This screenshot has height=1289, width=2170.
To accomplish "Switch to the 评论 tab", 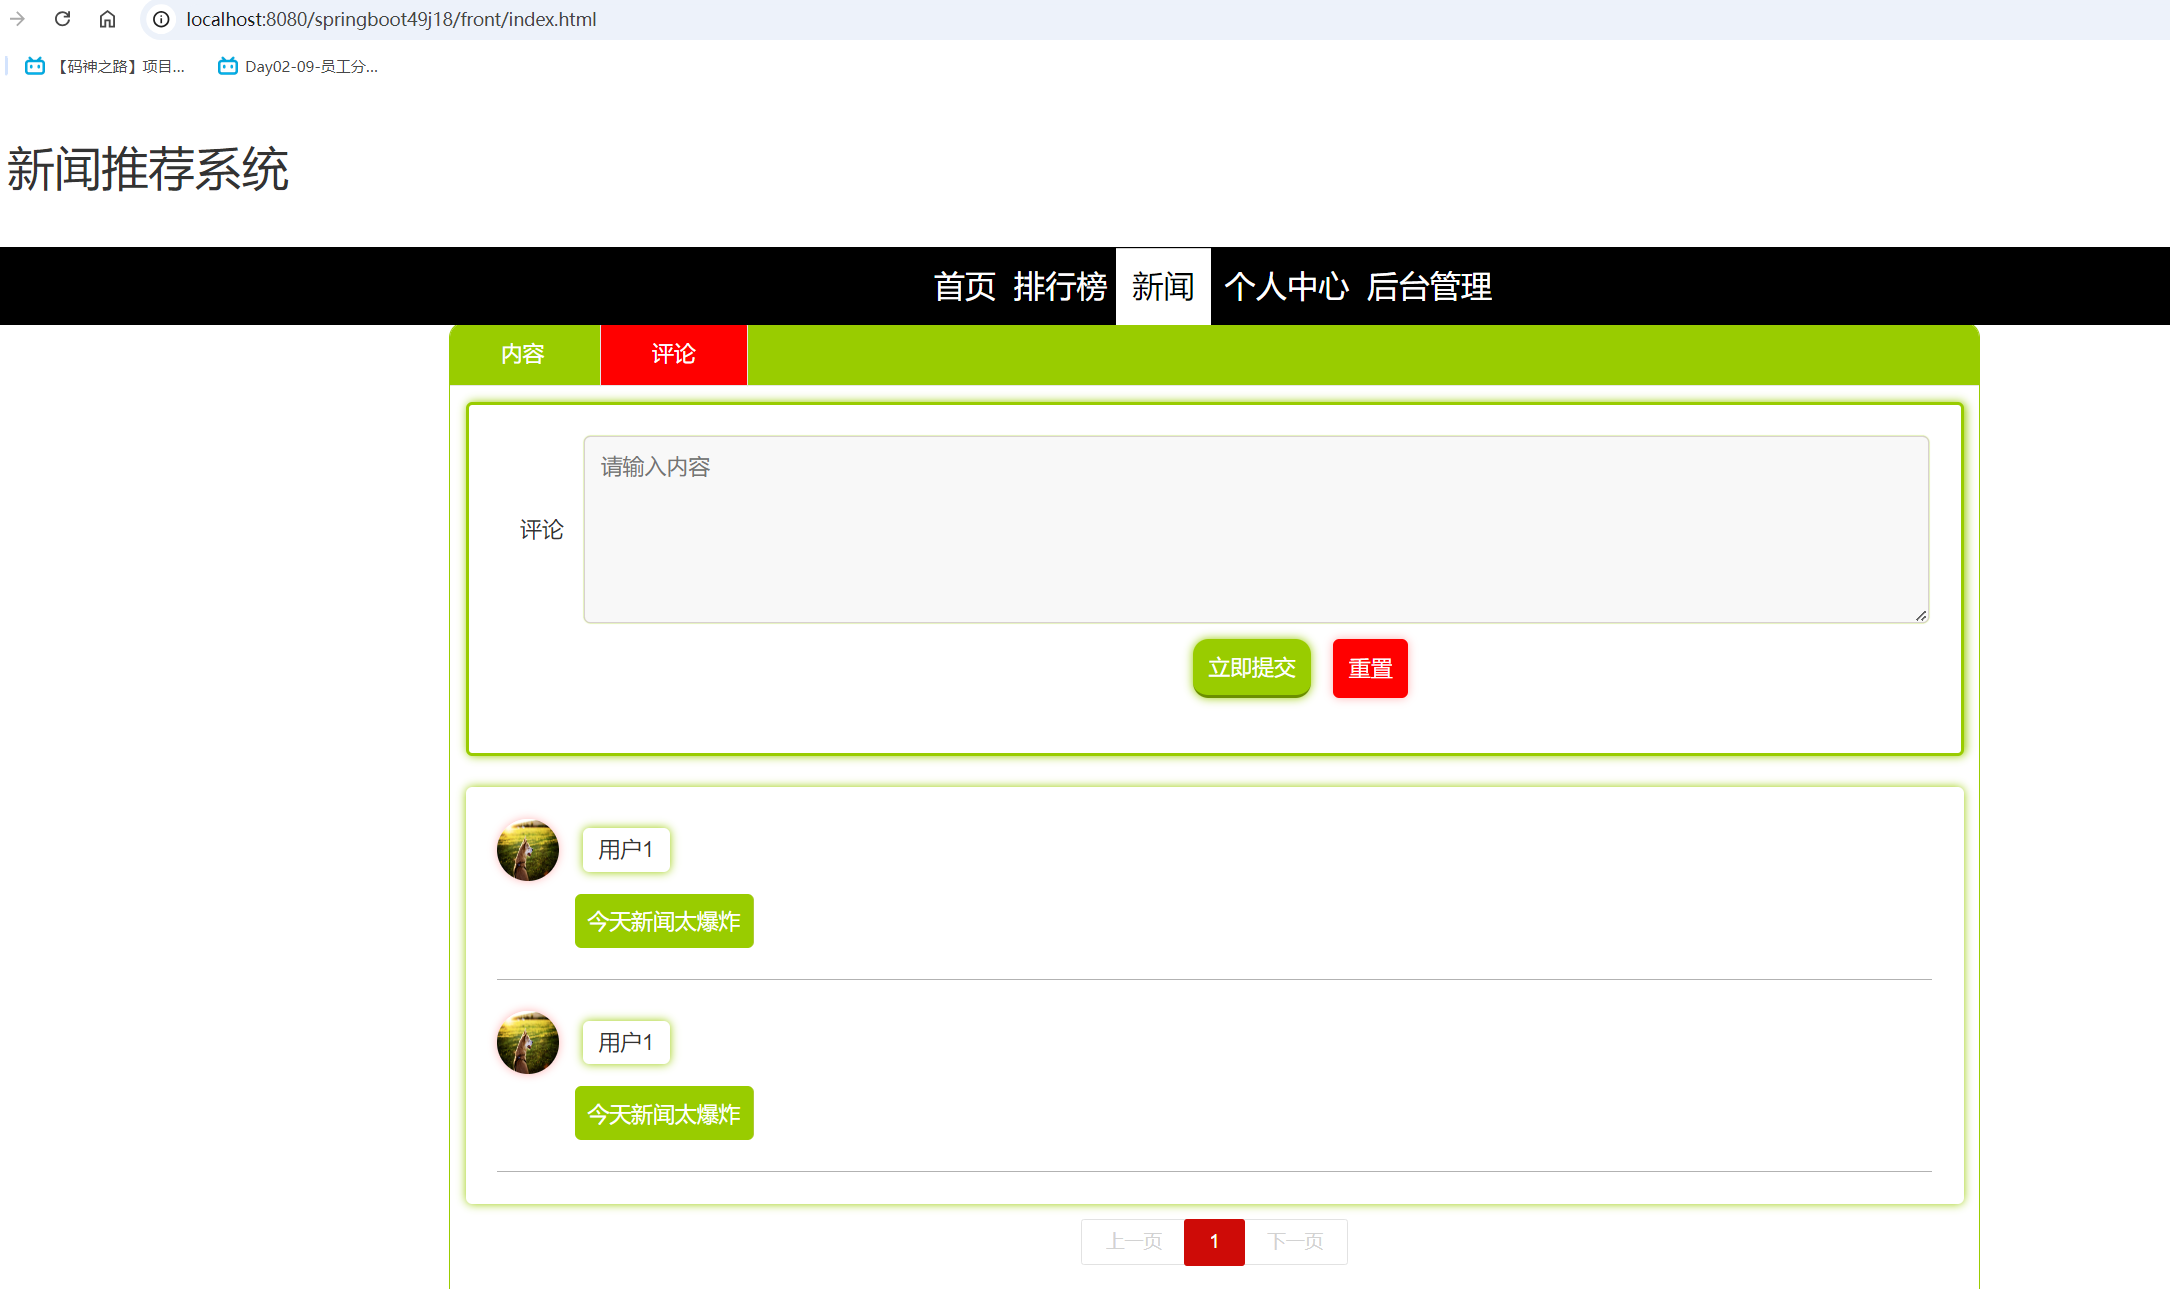I will point(673,355).
